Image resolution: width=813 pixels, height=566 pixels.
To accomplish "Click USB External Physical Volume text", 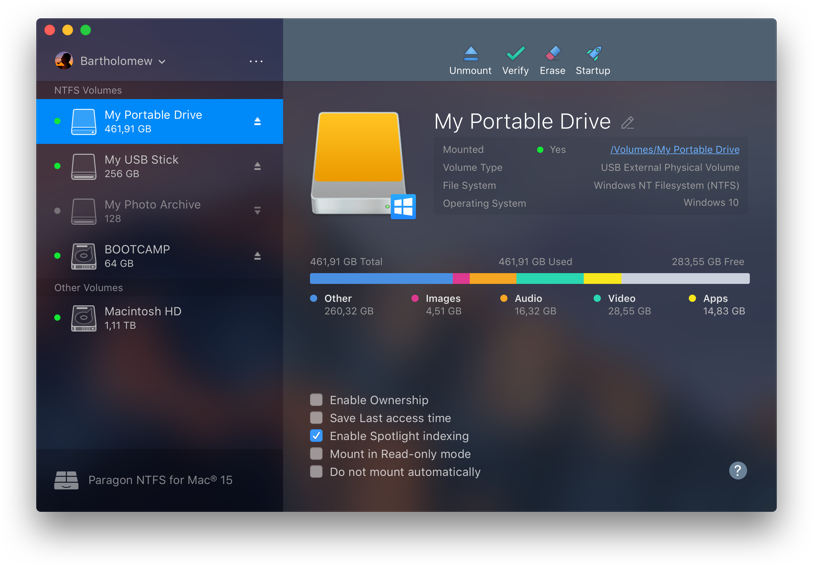I will click(x=670, y=167).
